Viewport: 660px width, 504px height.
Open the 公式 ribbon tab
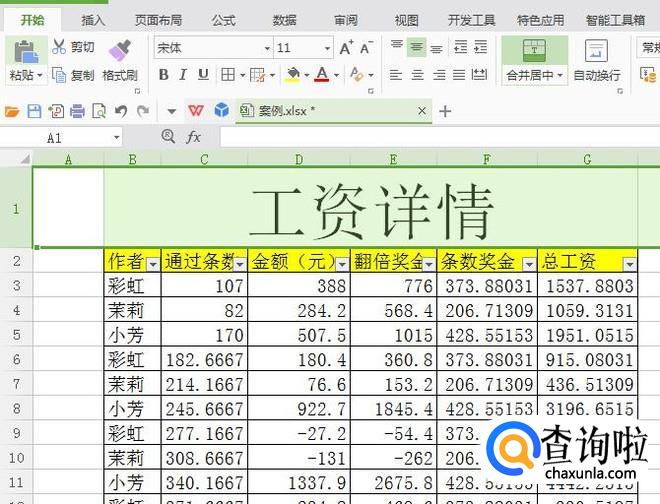223,19
